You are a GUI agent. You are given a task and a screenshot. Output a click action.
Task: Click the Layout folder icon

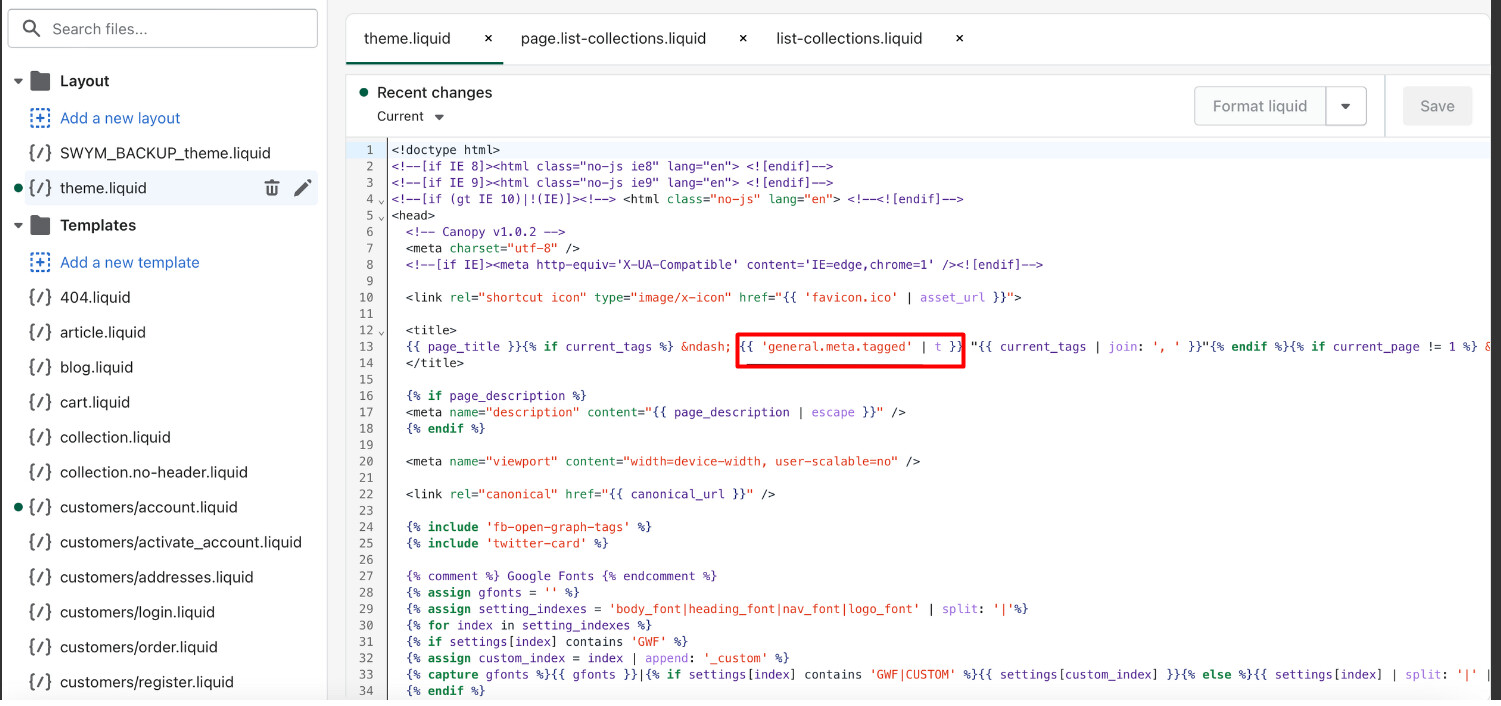click(40, 81)
